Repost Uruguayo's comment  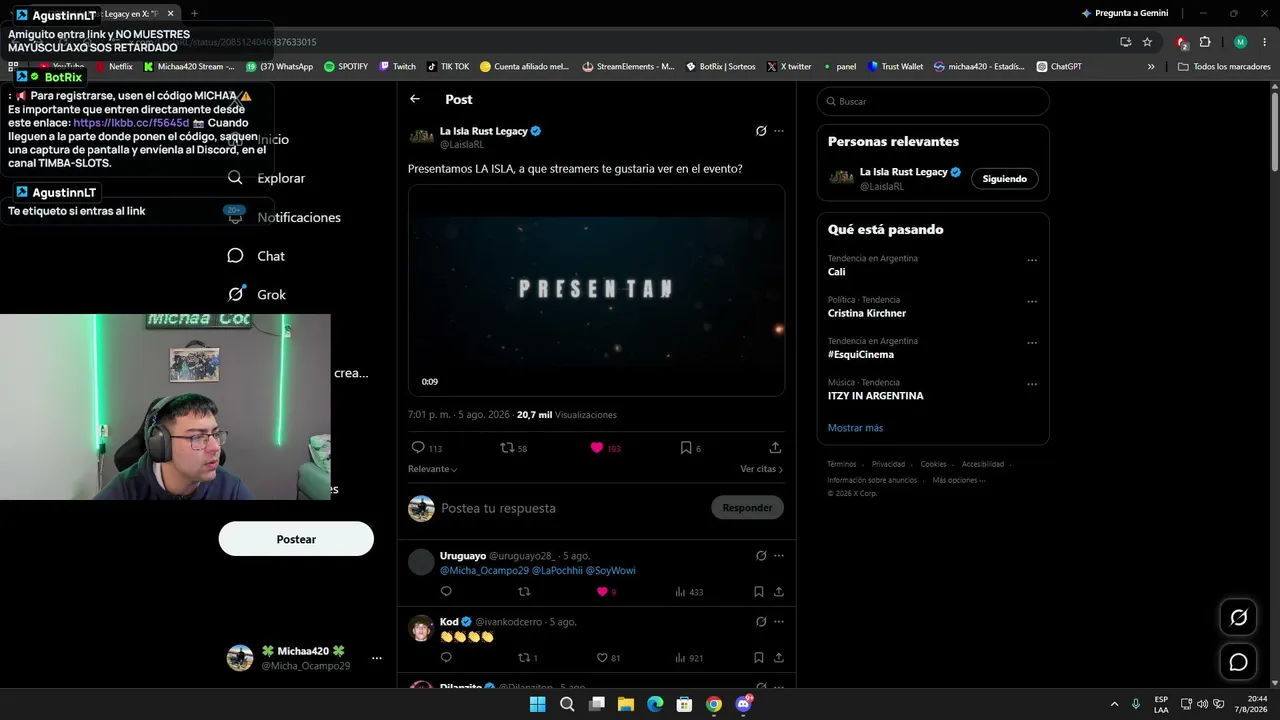[x=523, y=592]
